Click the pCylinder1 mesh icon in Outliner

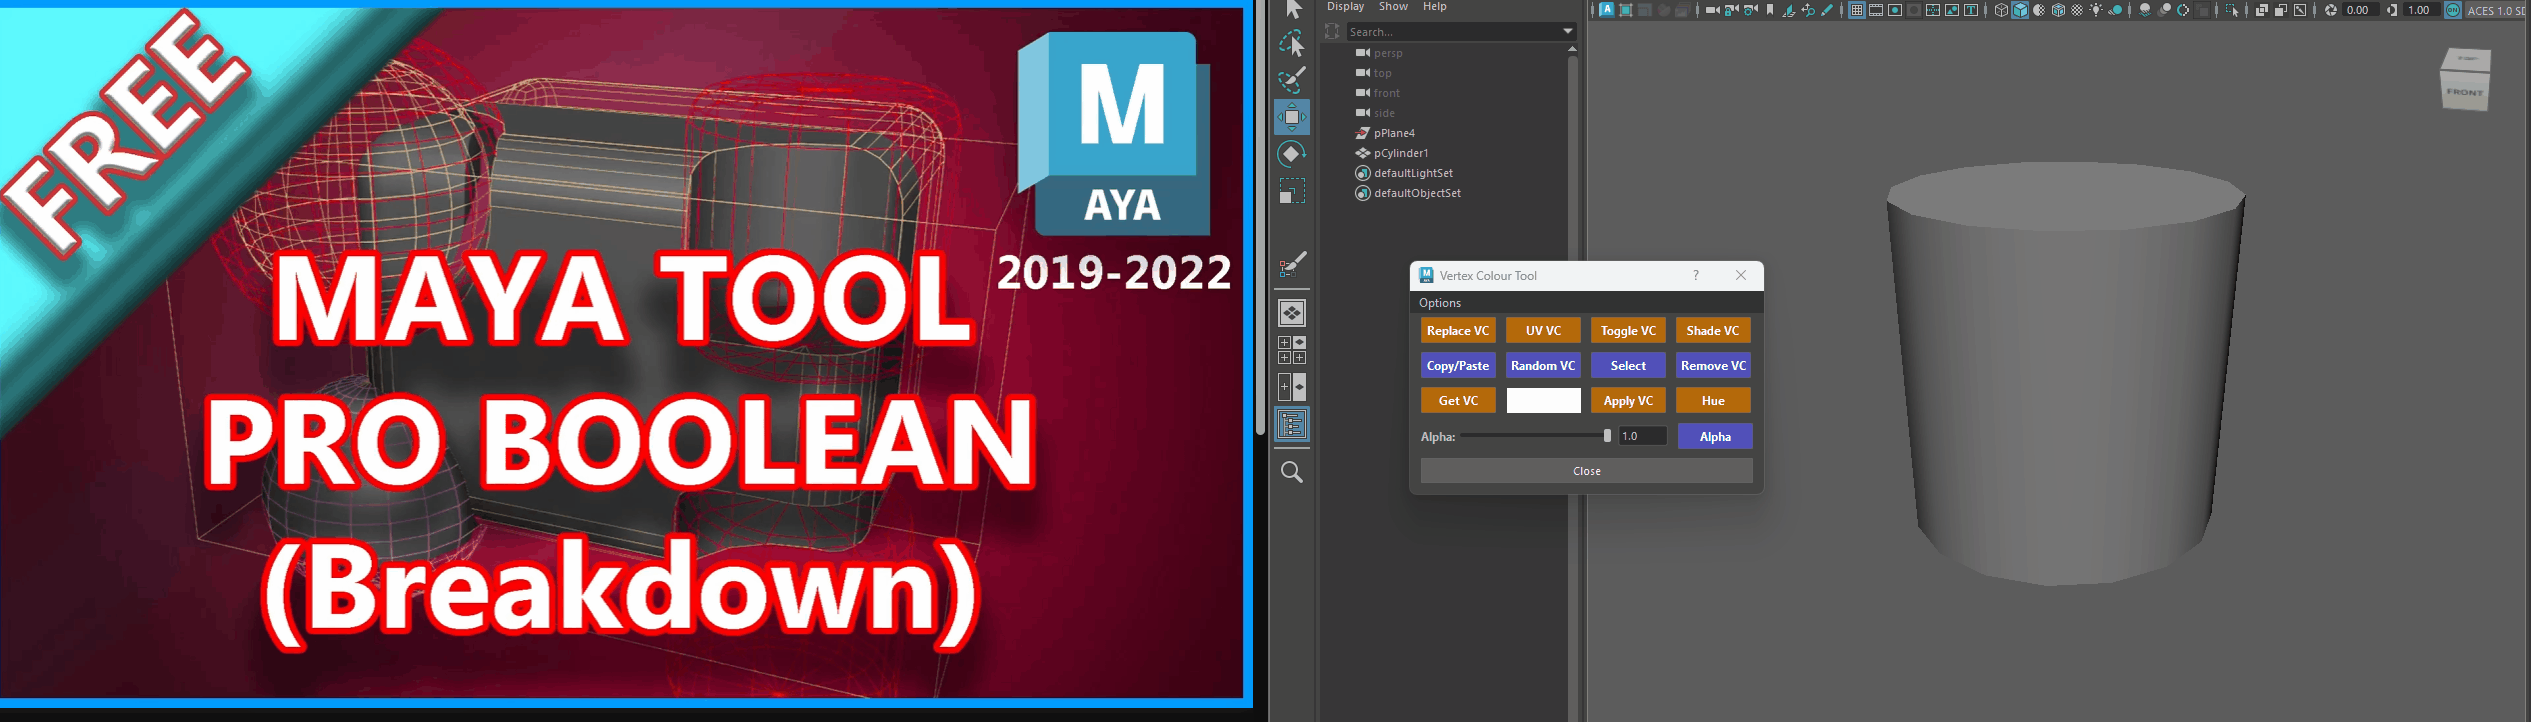1362,153
